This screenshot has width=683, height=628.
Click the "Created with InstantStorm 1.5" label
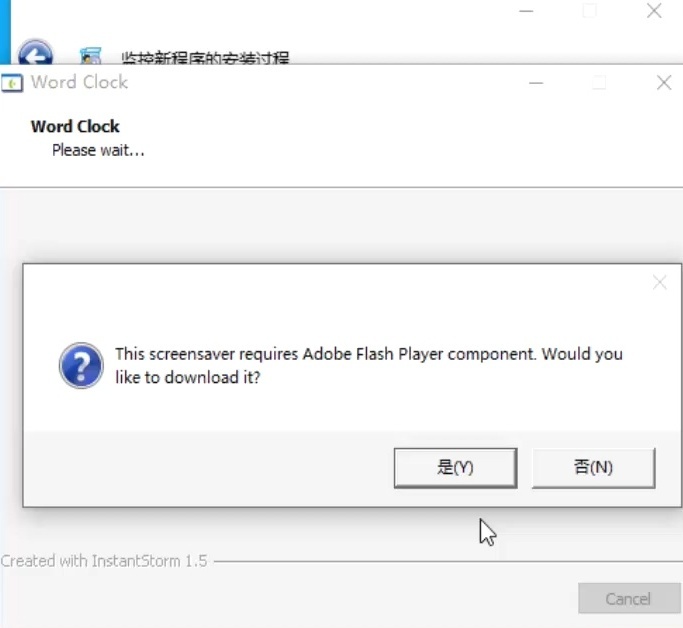104,561
